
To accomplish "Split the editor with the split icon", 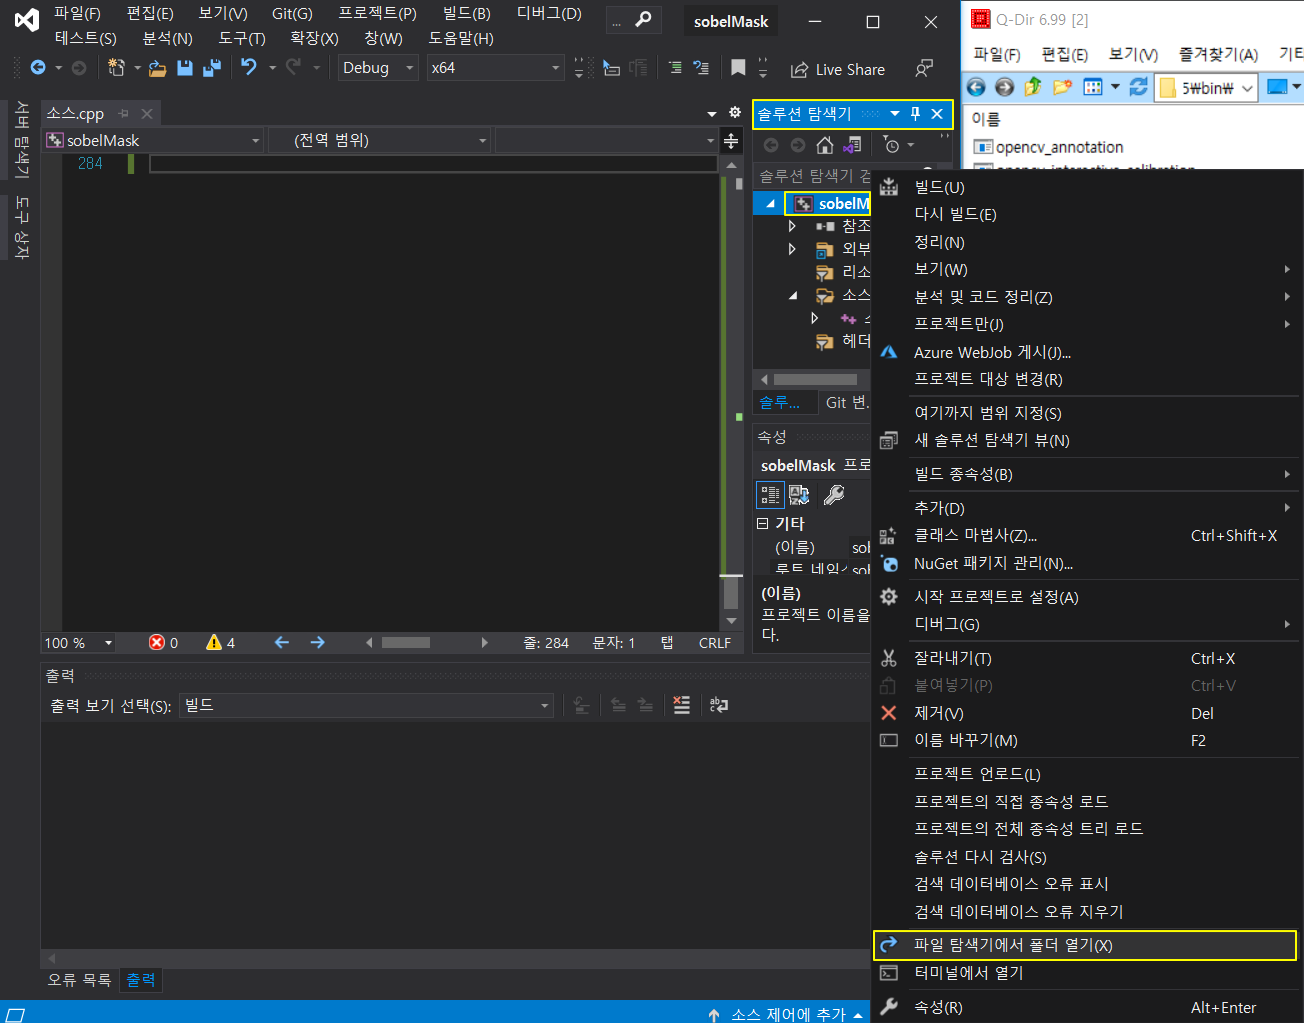I will [731, 141].
